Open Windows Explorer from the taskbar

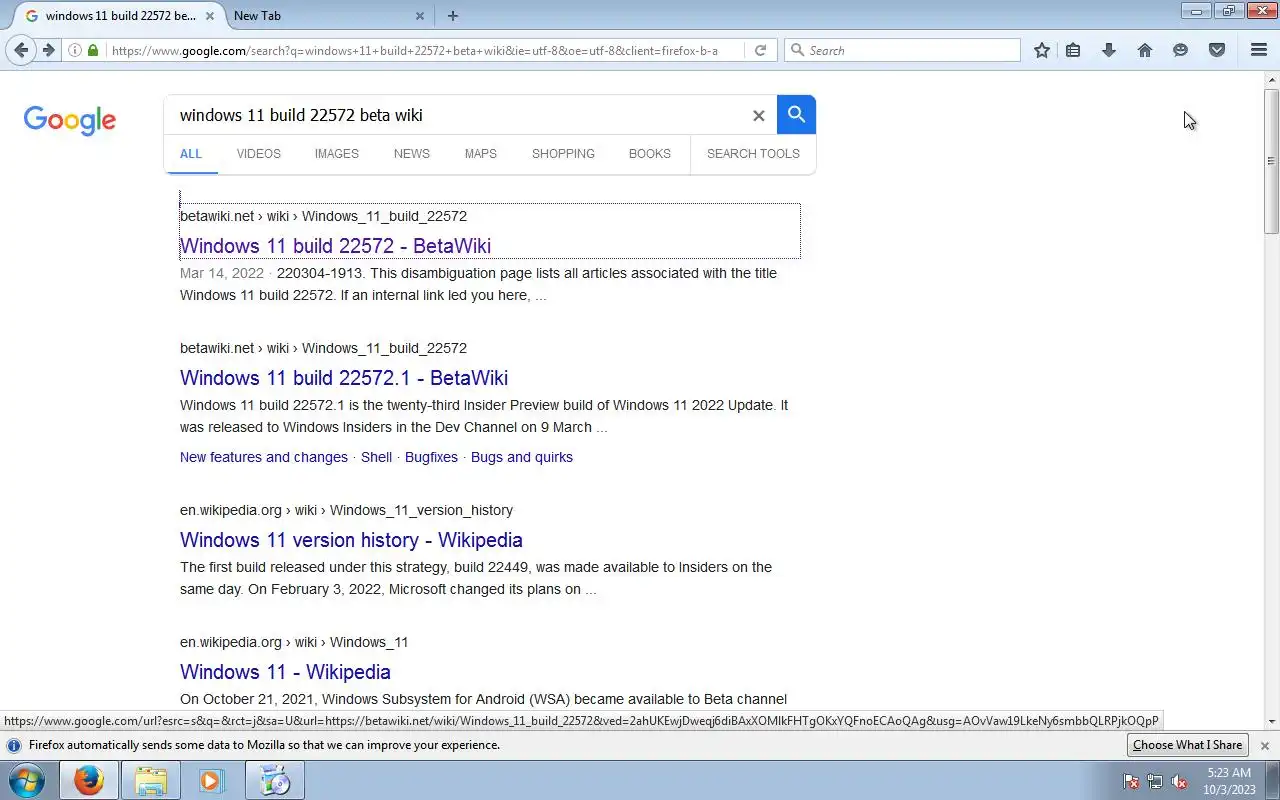click(x=150, y=780)
